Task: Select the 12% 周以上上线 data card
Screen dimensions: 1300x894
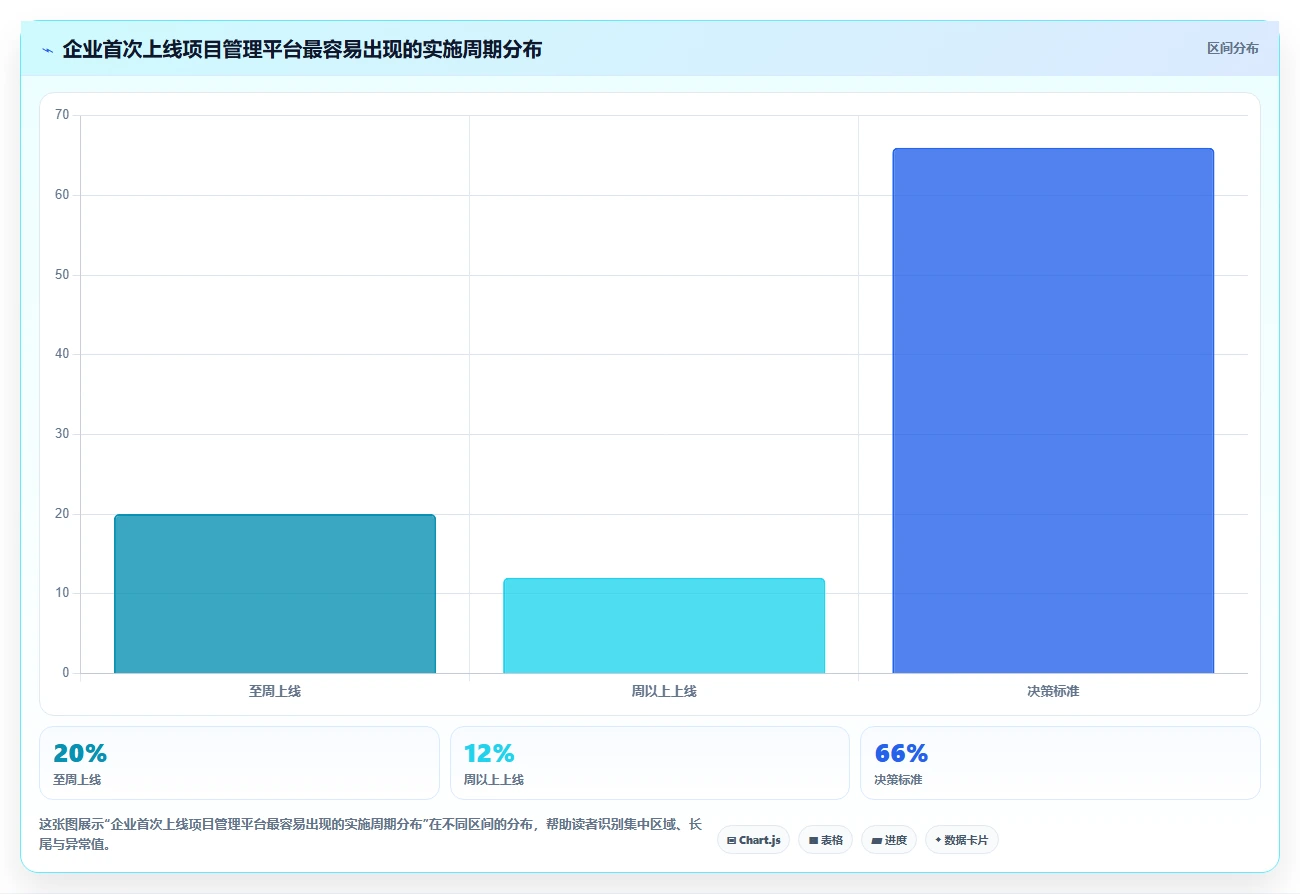Action: click(650, 763)
